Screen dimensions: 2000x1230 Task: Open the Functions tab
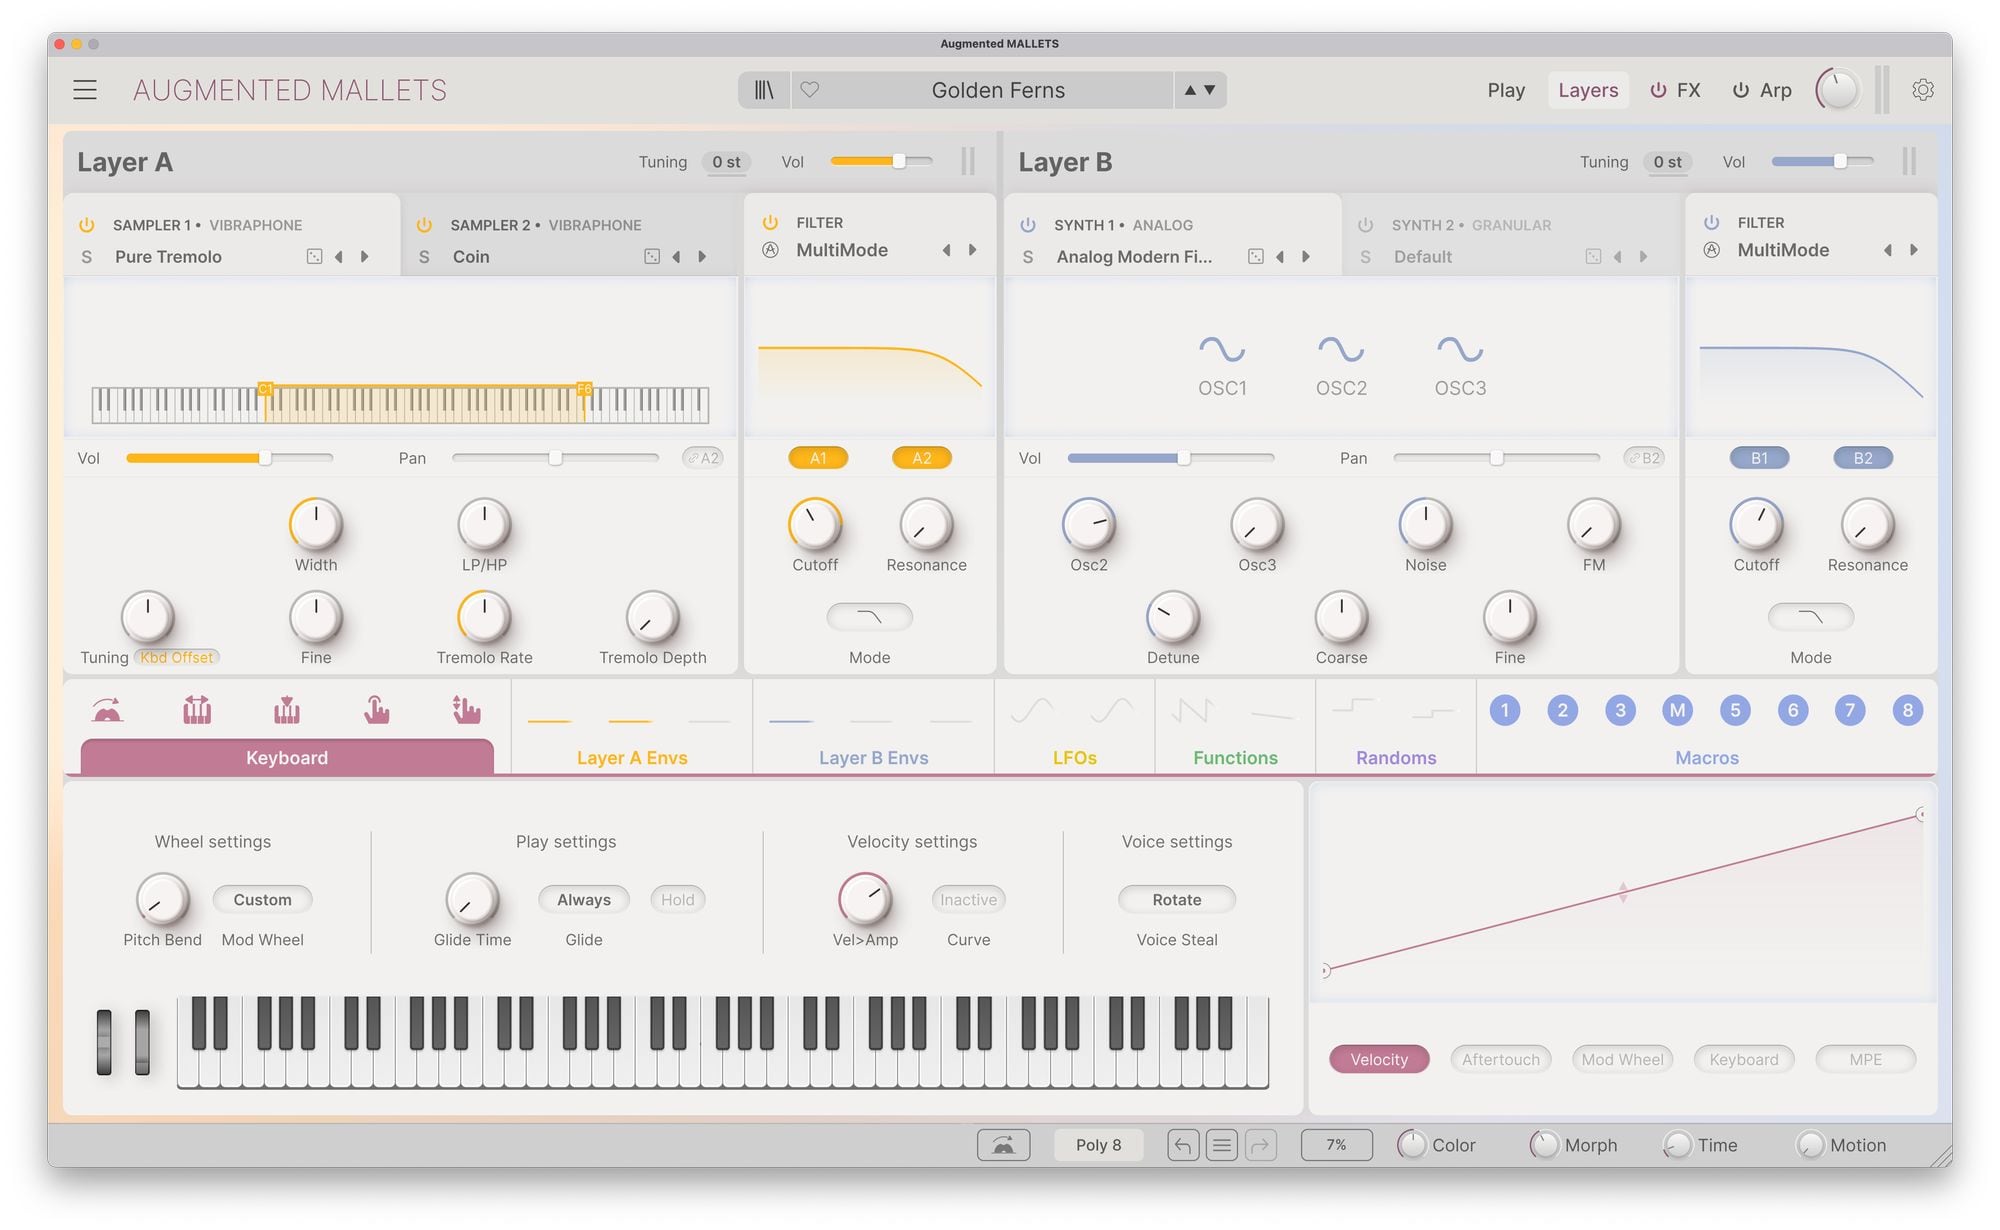[1235, 757]
